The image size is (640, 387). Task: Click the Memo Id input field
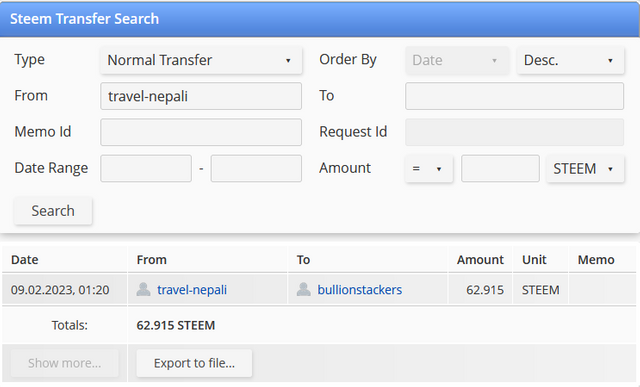(201, 132)
